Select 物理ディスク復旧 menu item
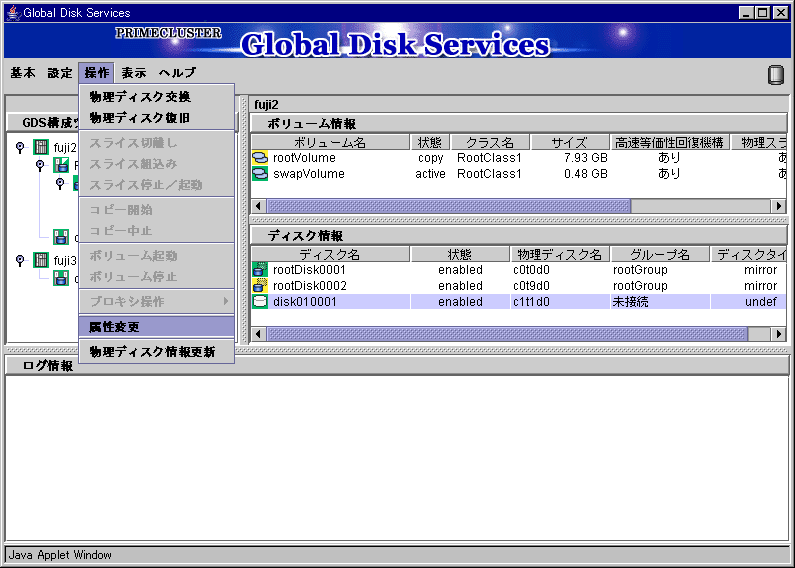The image size is (795, 568). click(157, 118)
